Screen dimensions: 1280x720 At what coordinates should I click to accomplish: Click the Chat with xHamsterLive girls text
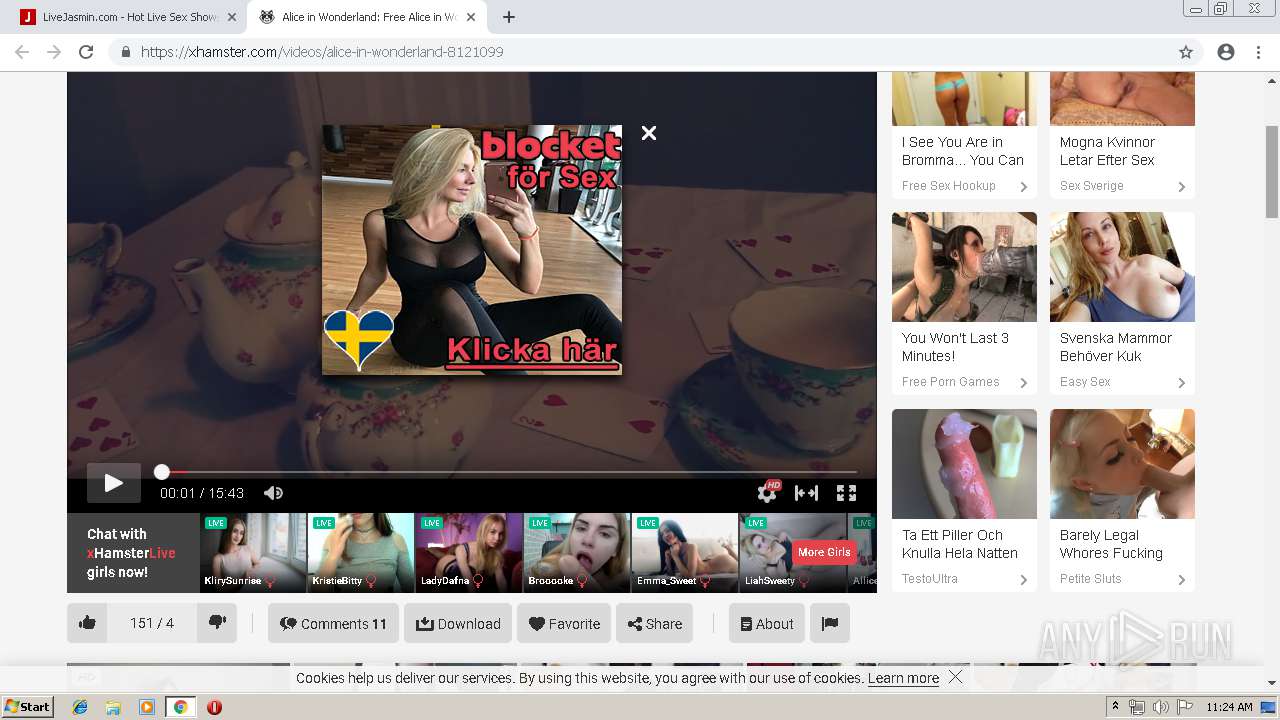coord(131,553)
